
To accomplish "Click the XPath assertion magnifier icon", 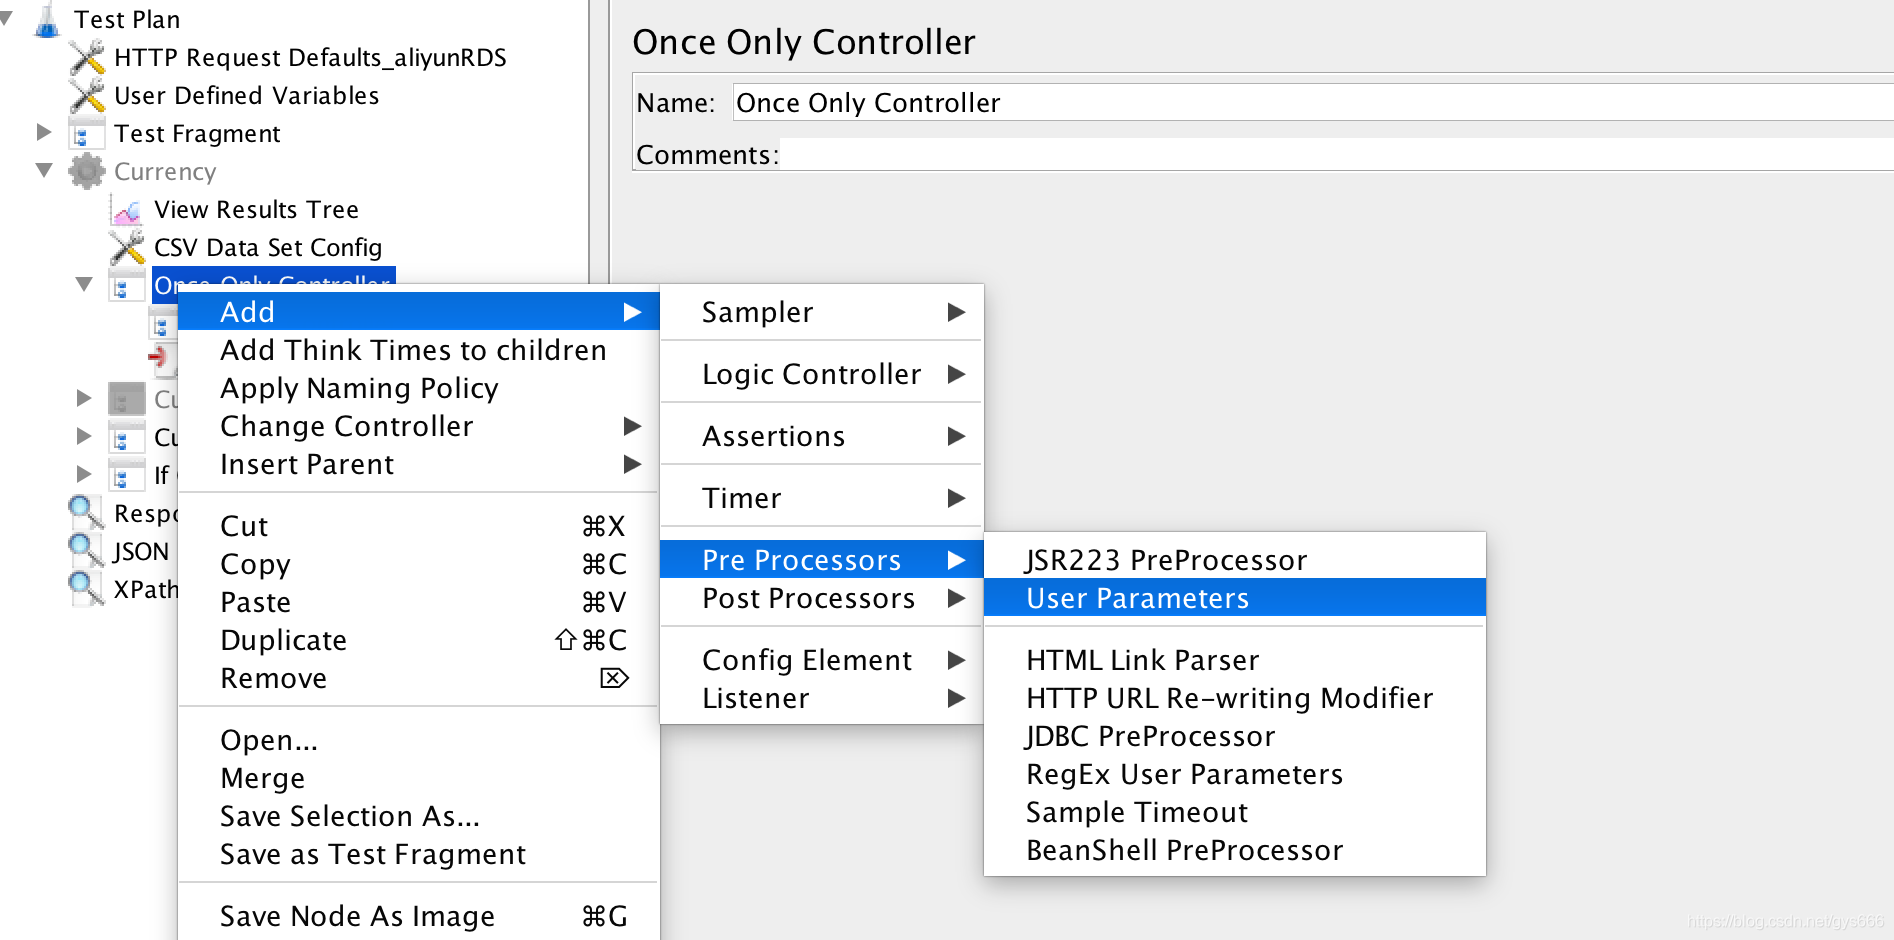I will [x=86, y=589].
